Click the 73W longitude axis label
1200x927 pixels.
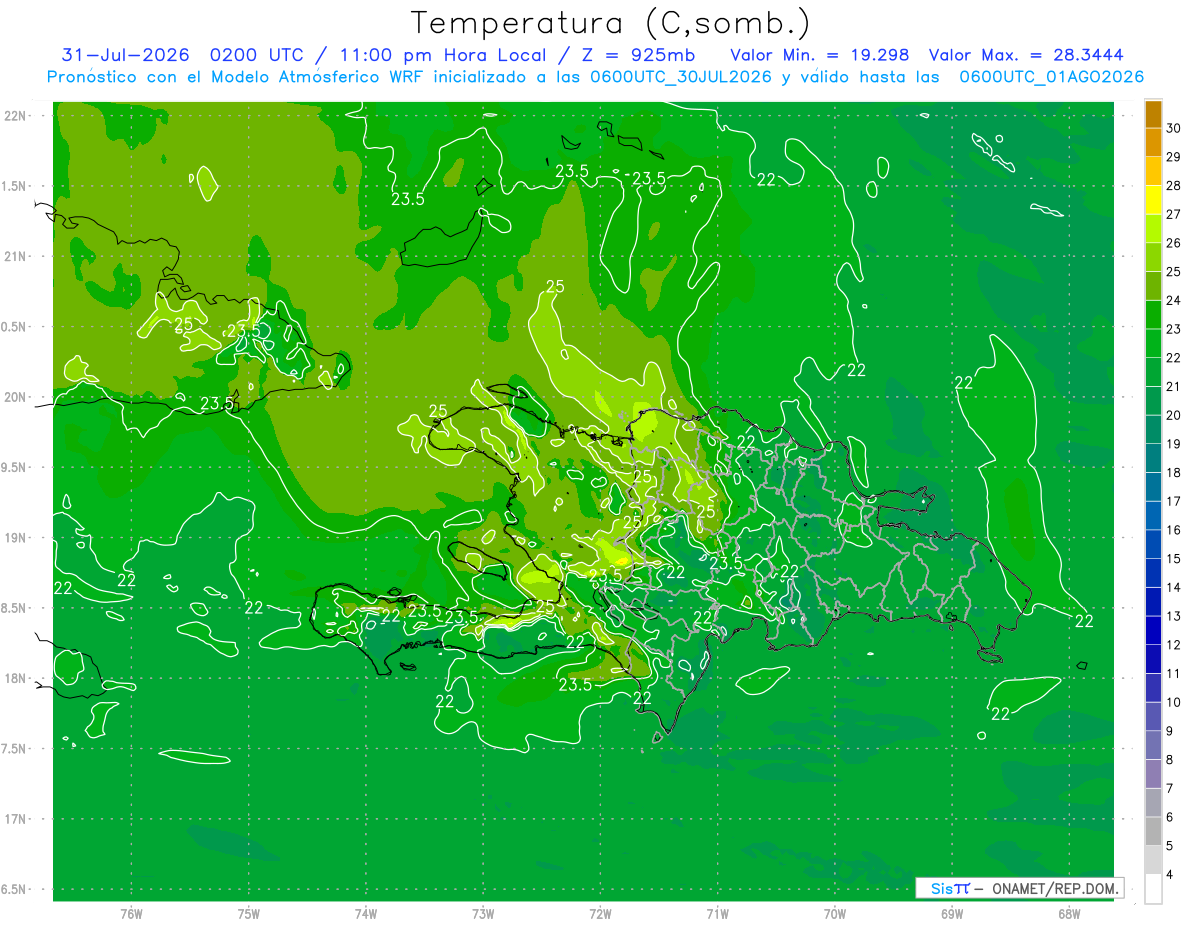coord(483,914)
